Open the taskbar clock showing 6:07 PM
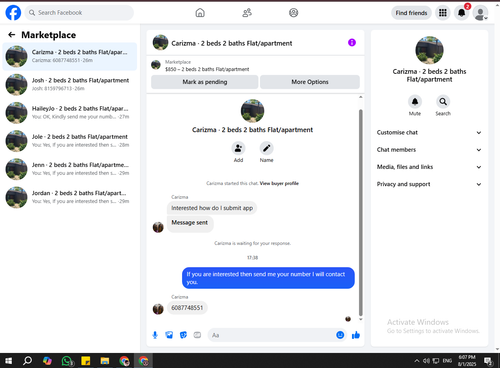500x368 pixels. [467, 361]
